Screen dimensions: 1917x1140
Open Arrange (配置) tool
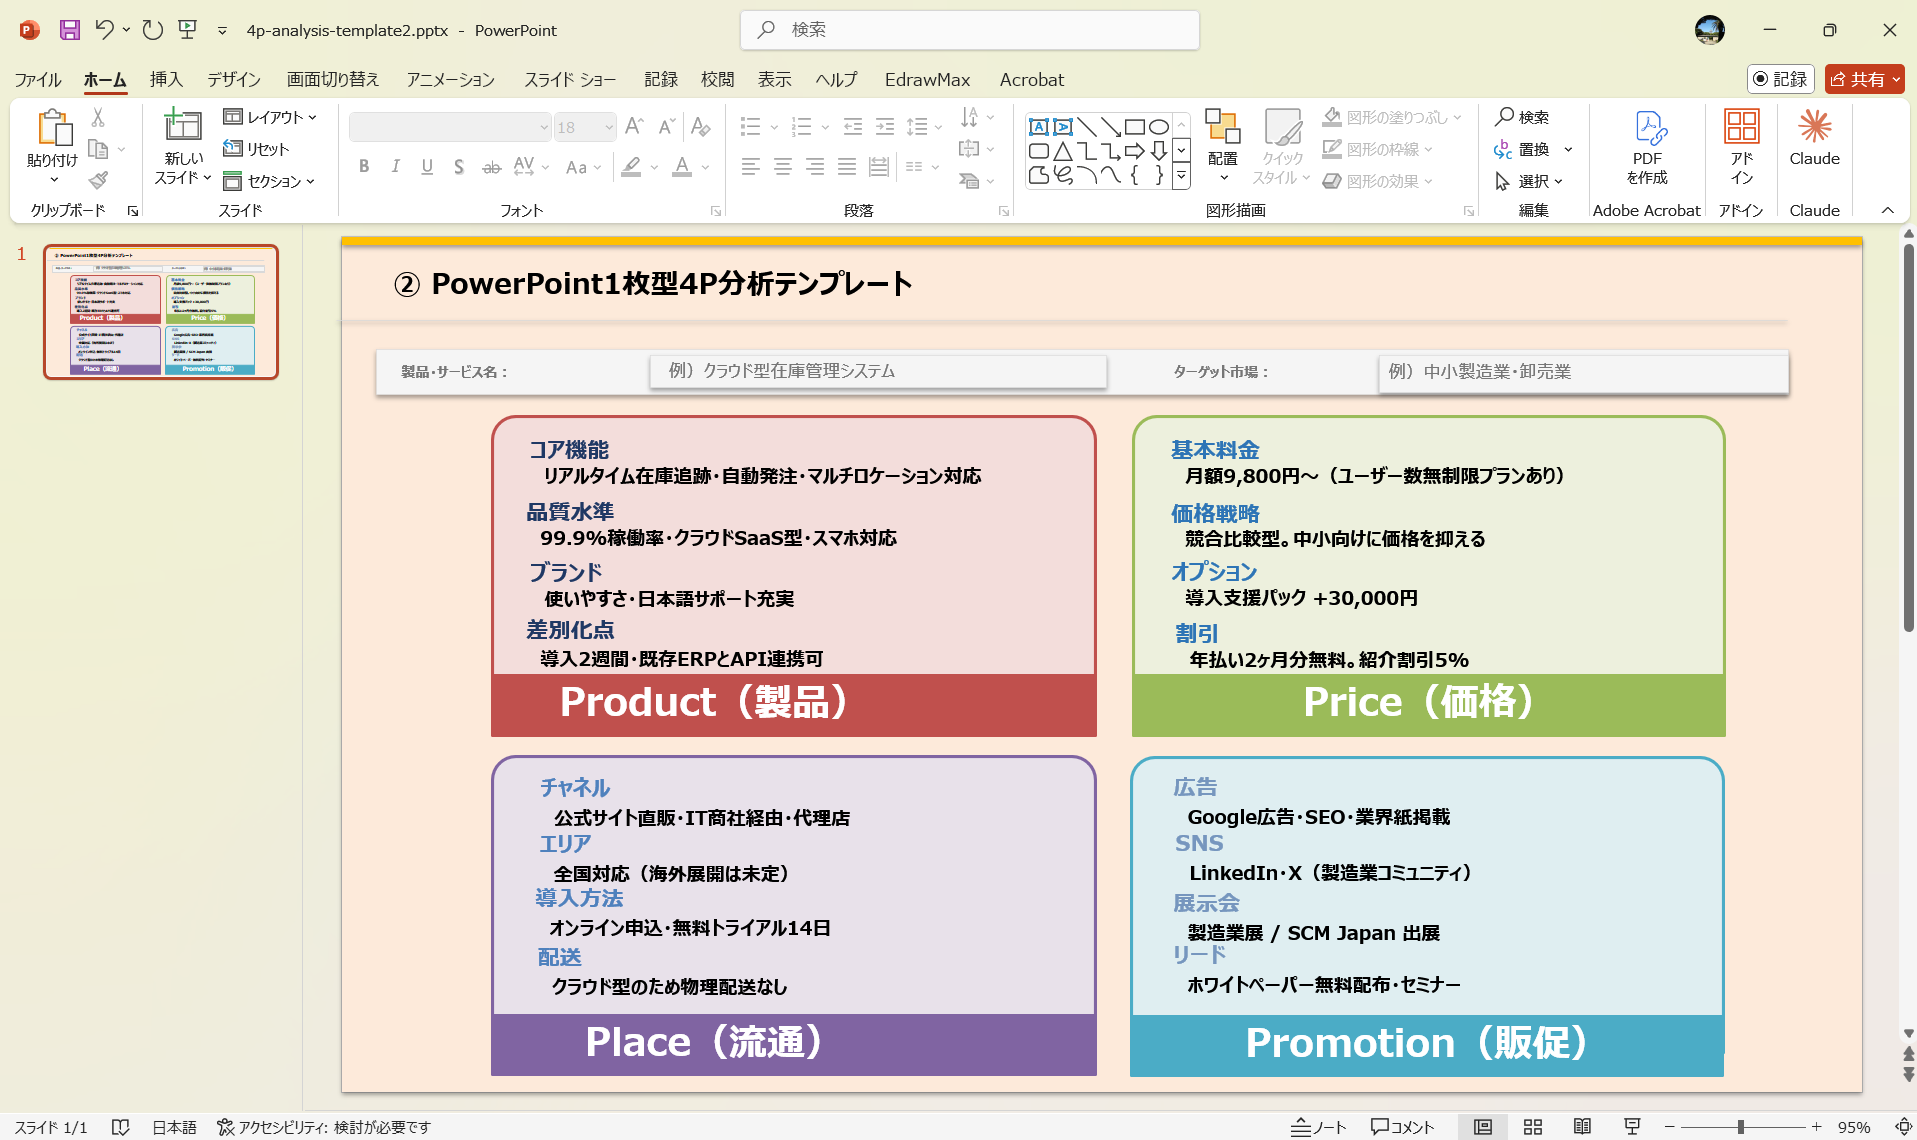point(1222,146)
